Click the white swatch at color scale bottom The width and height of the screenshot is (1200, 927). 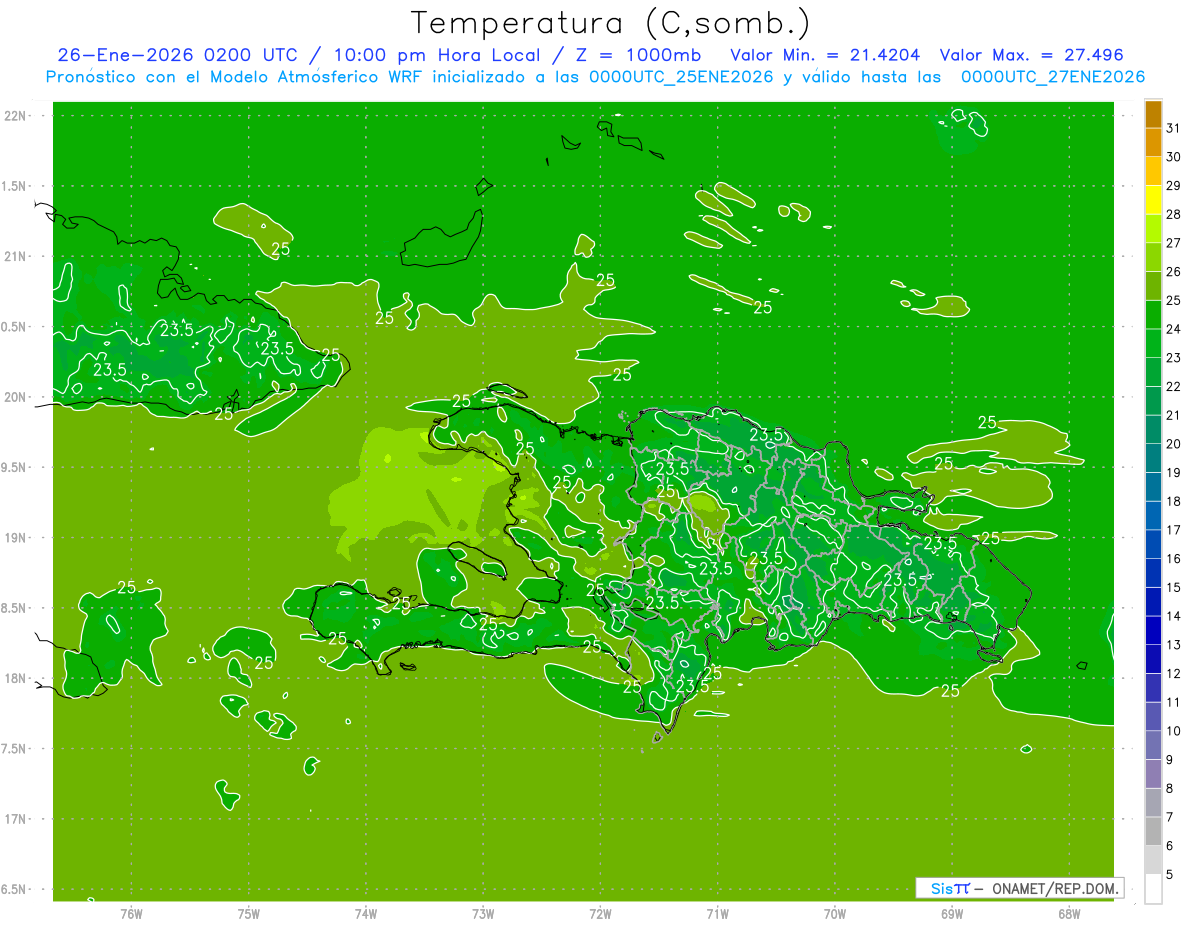1153,889
